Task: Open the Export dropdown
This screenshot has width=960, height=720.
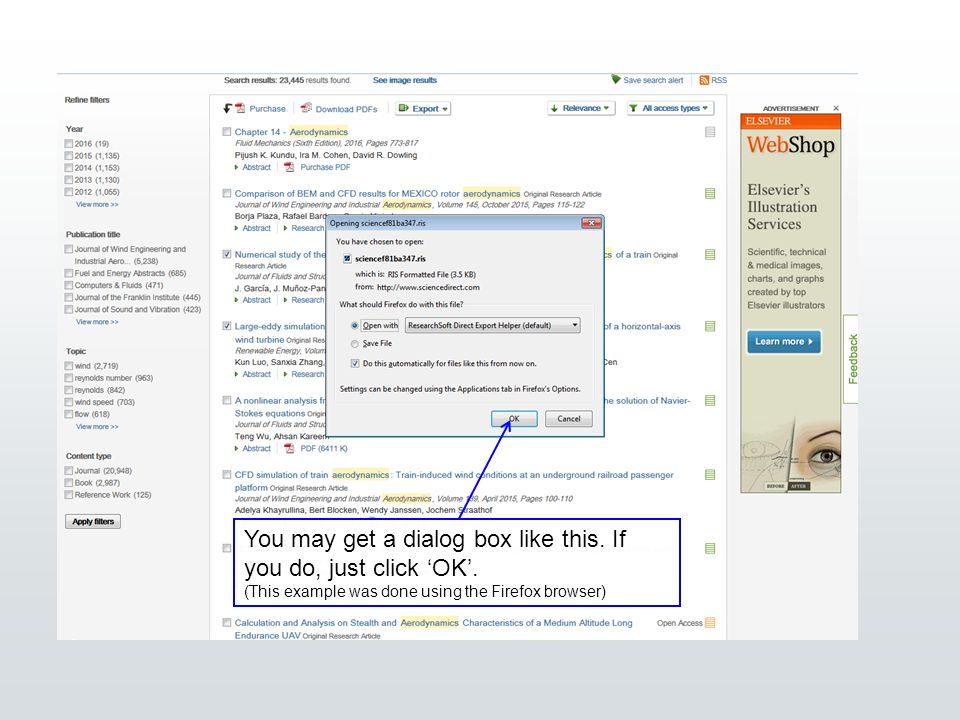Action: coord(423,108)
